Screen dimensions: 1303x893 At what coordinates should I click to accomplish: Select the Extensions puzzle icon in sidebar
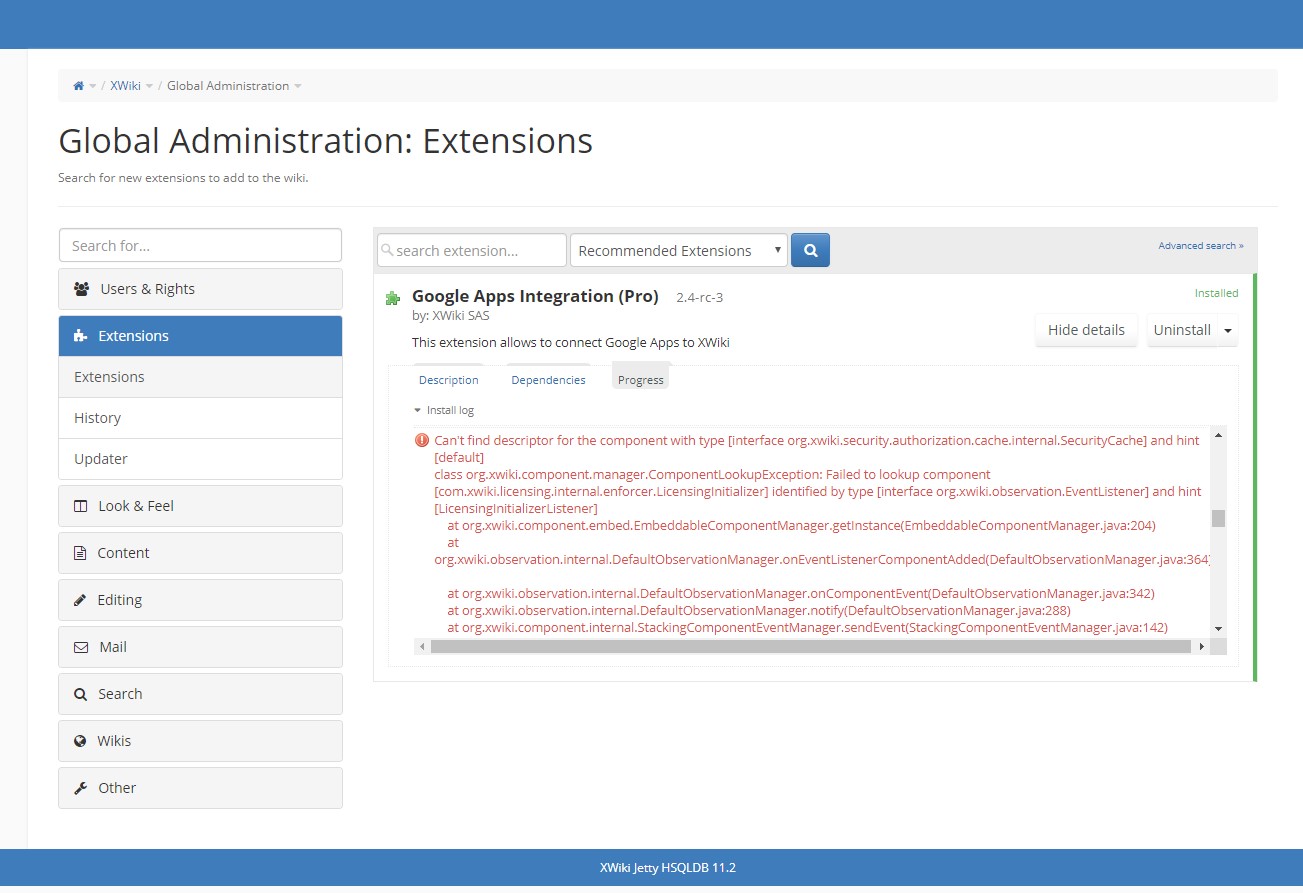[81, 336]
